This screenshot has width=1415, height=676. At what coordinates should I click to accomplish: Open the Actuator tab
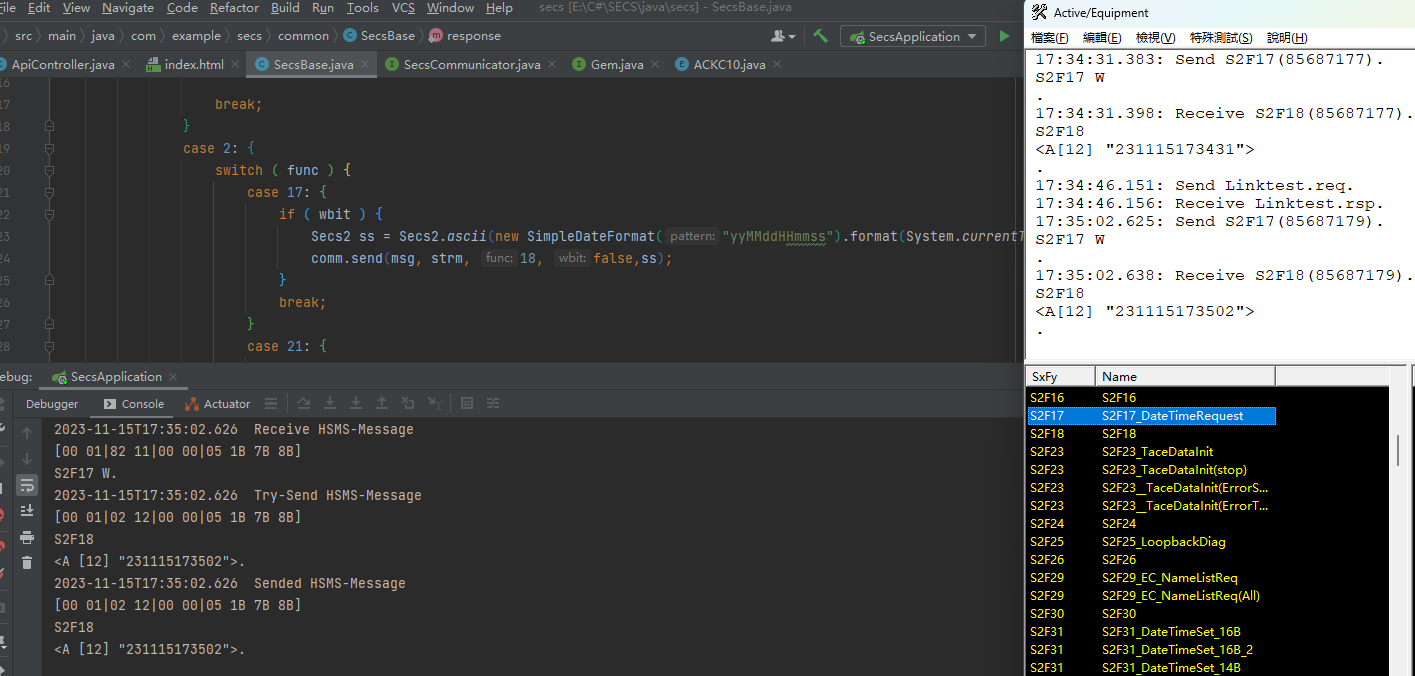(218, 404)
